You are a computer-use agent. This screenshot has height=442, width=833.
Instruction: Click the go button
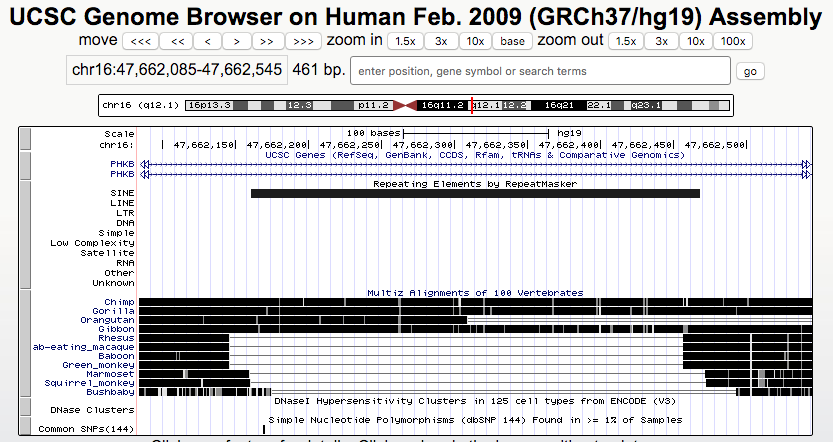click(x=750, y=71)
